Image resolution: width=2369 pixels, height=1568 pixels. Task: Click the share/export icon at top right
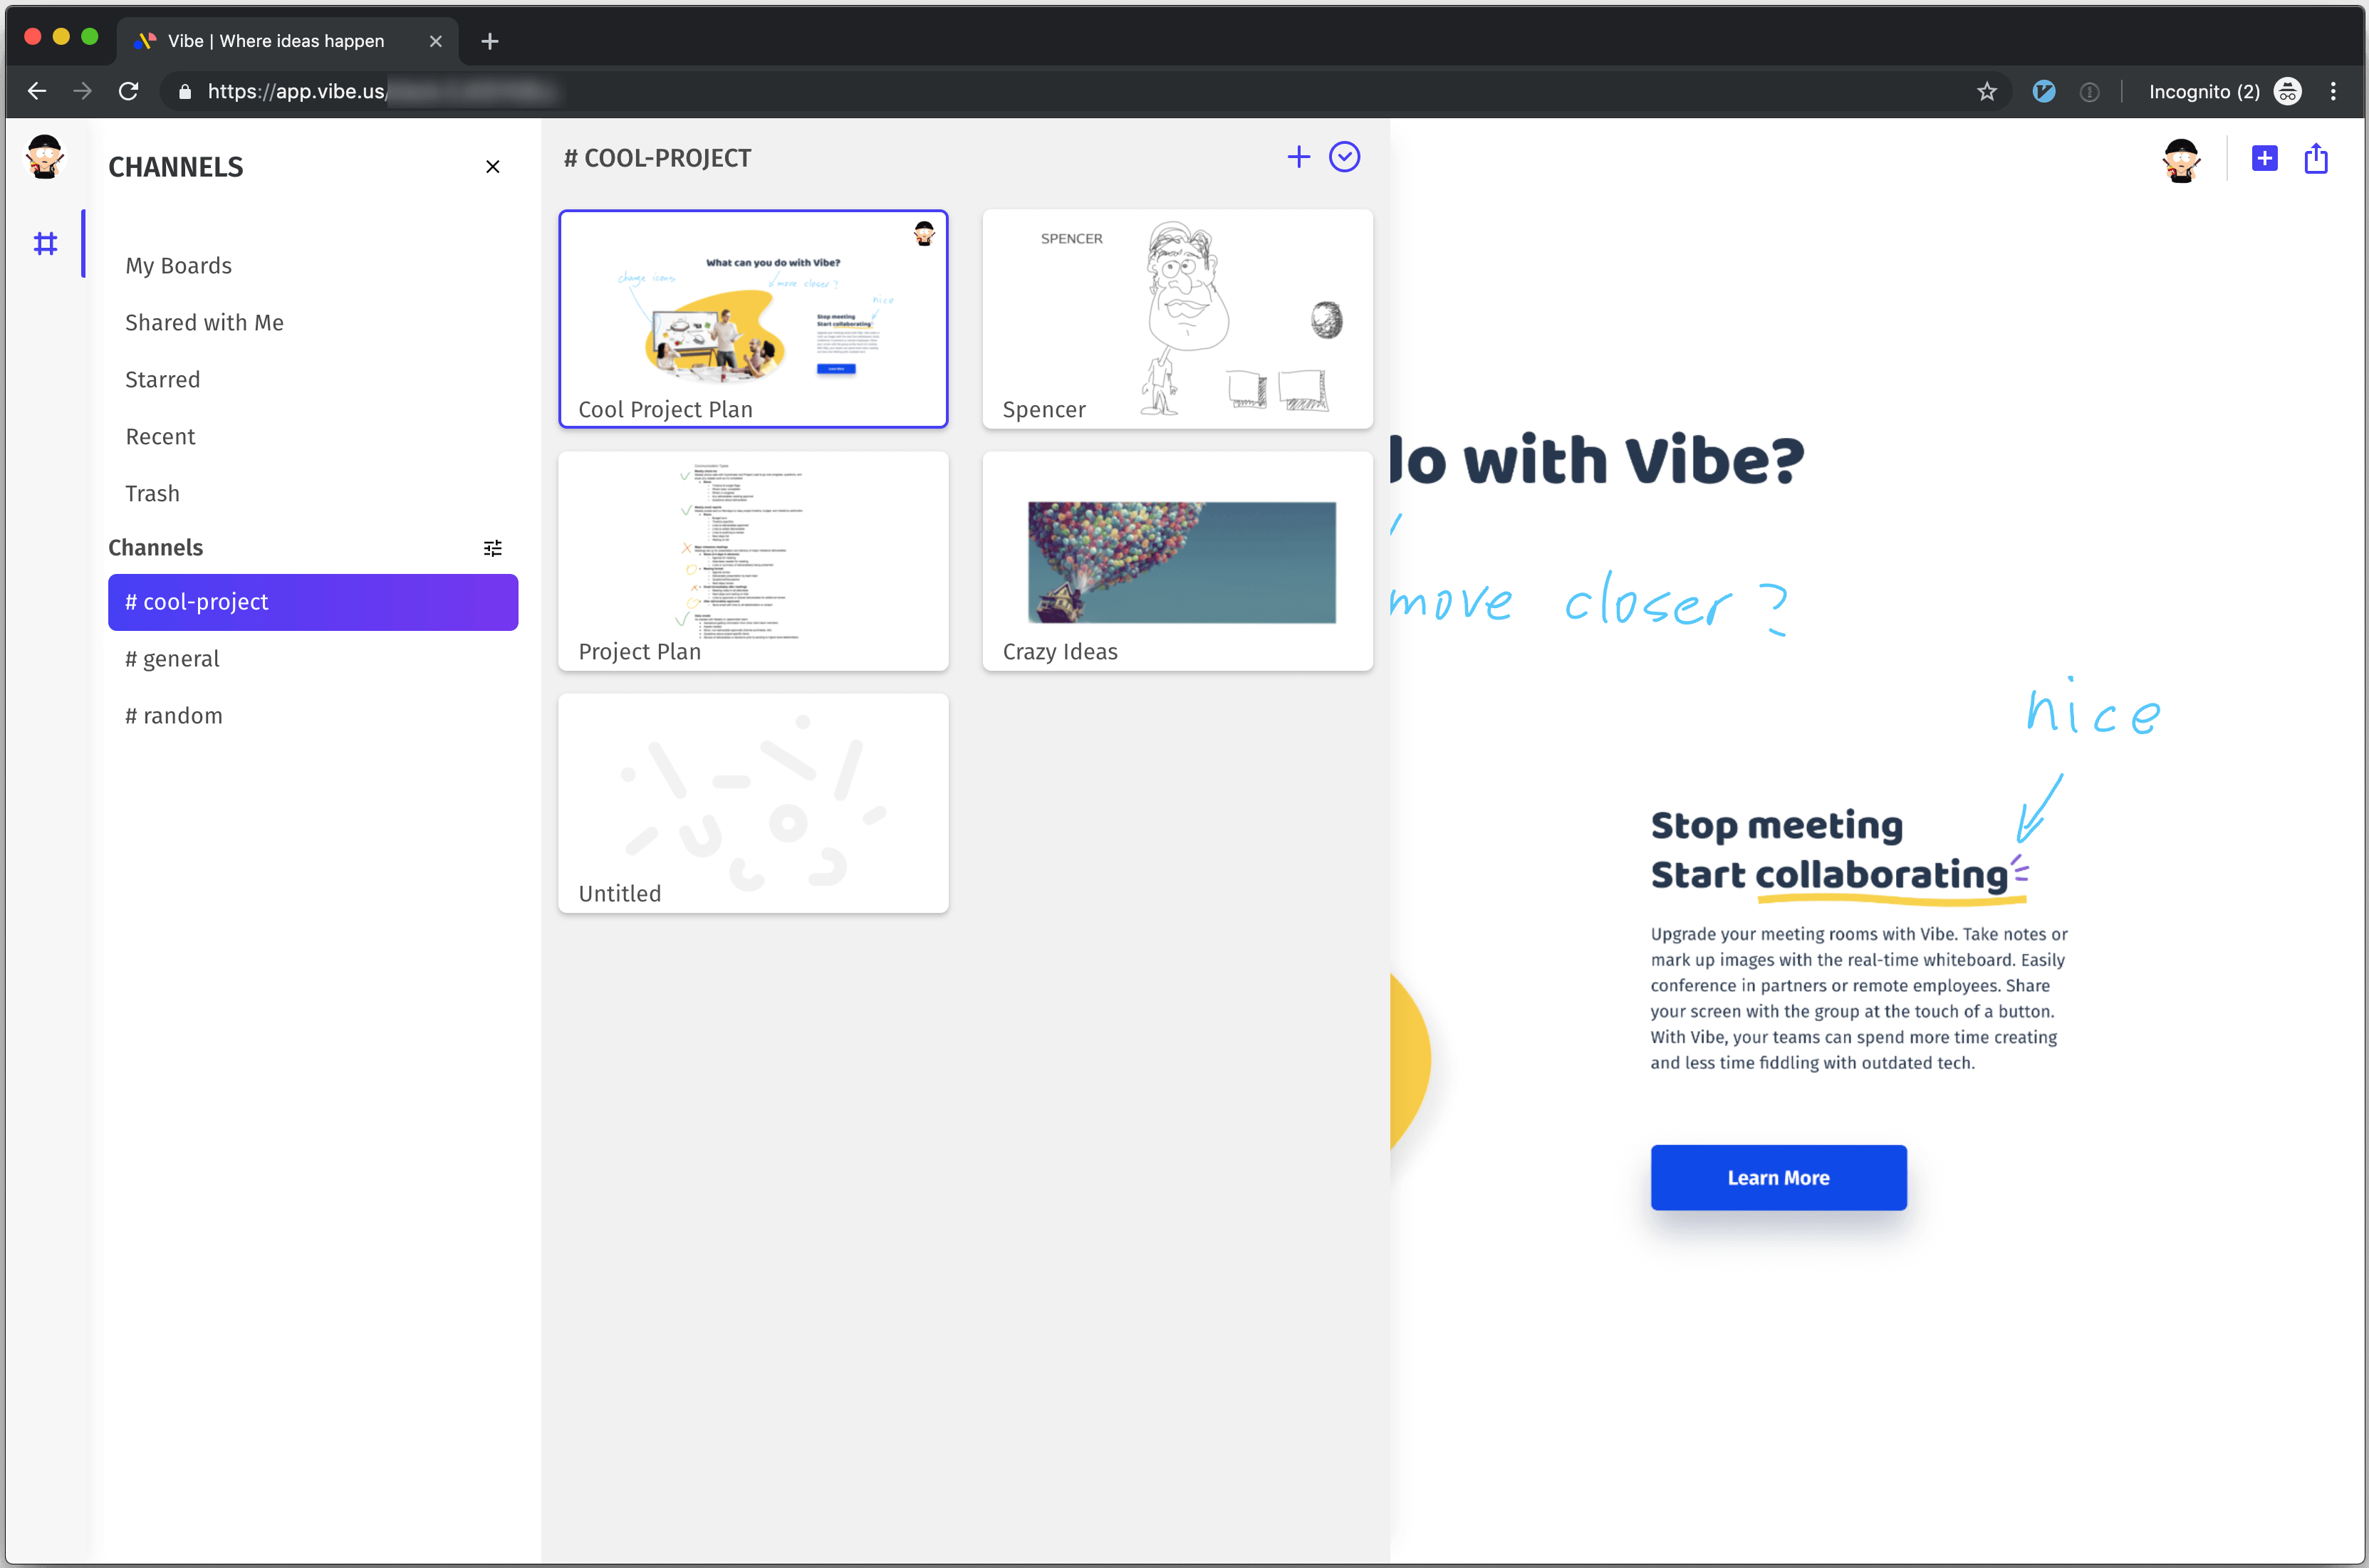tap(2316, 158)
